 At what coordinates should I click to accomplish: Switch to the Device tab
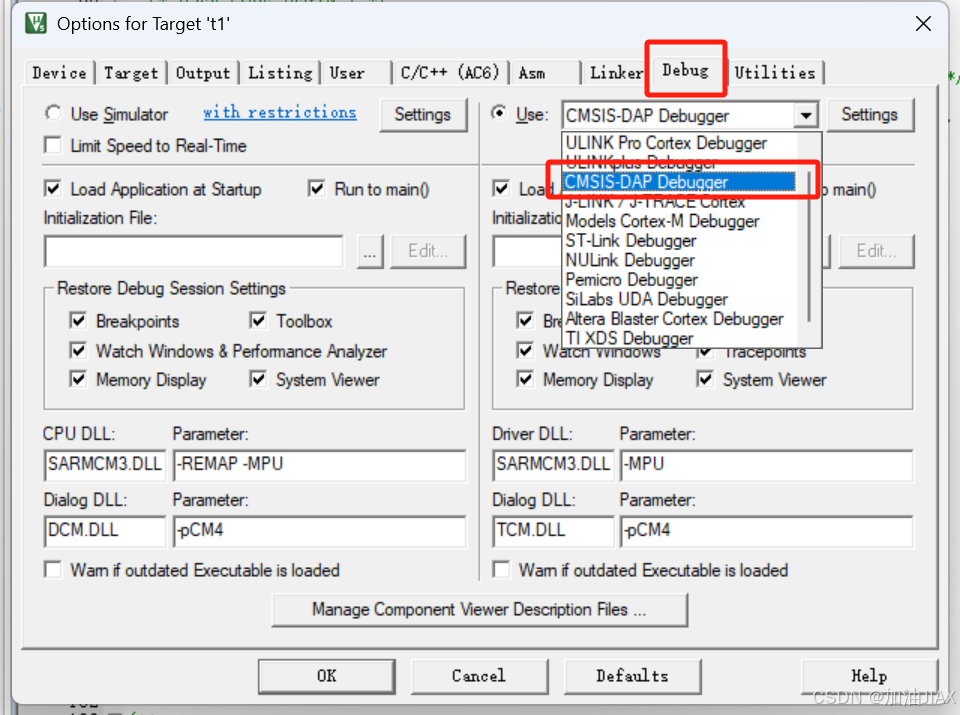59,73
